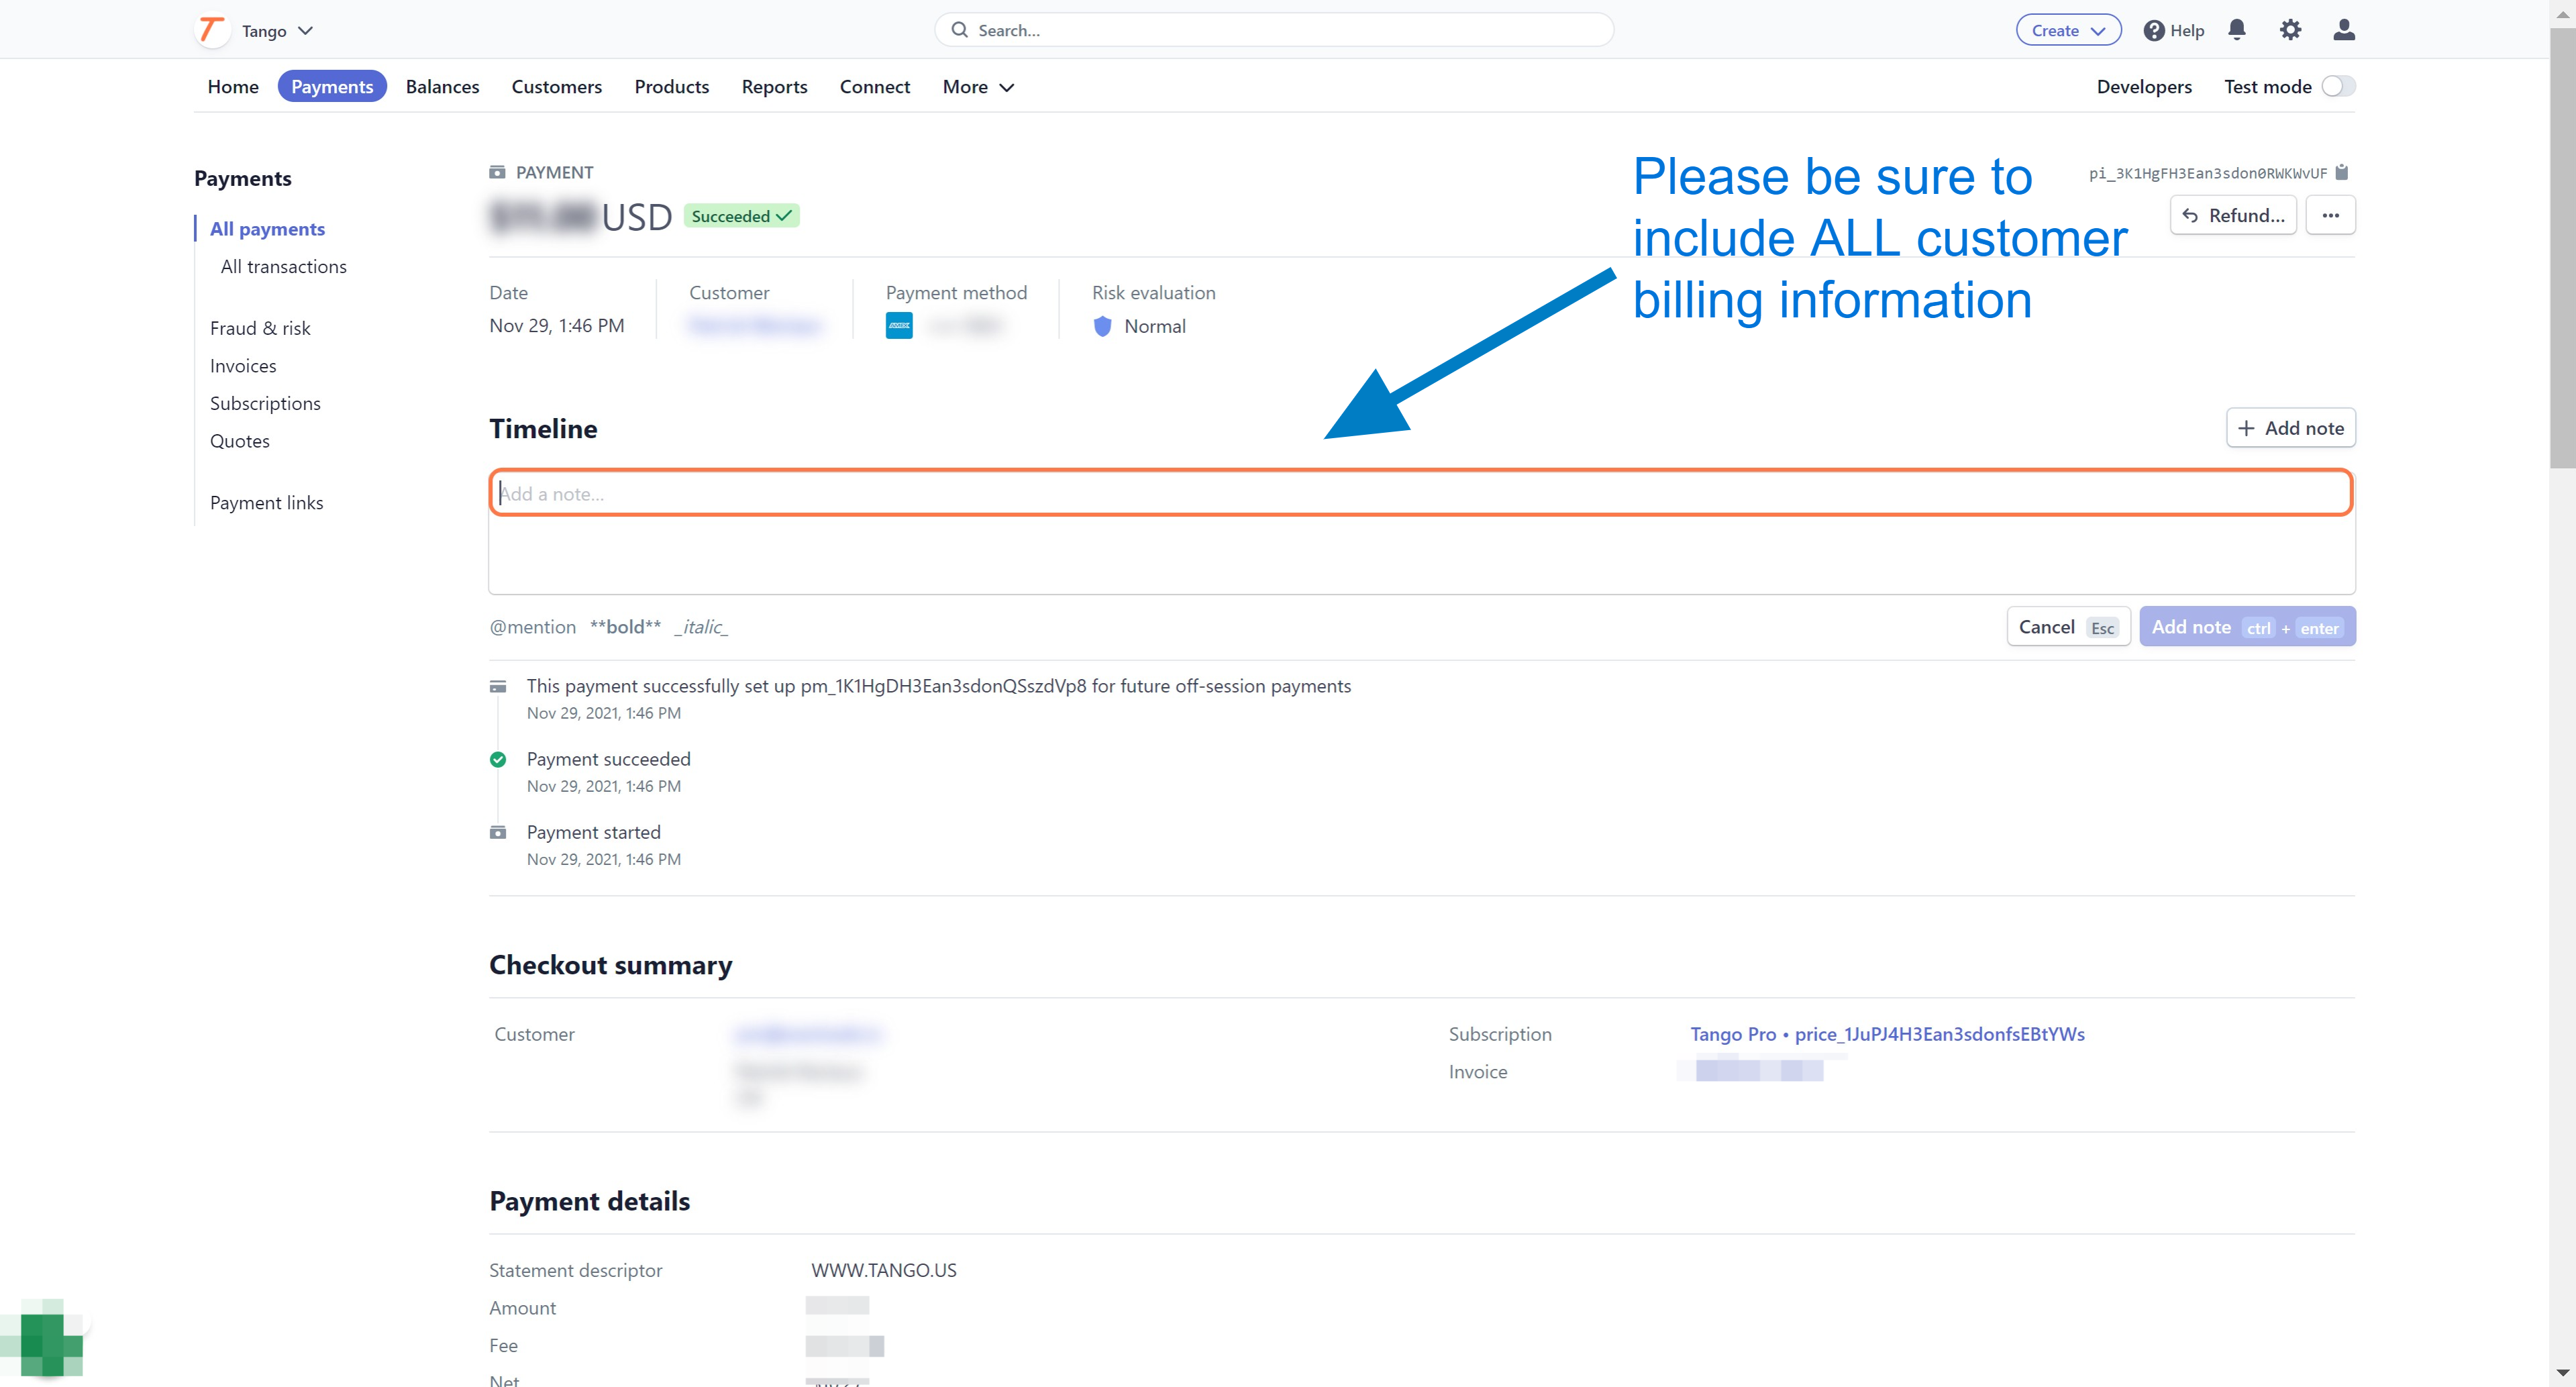This screenshot has width=2576, height=1387.
Task: Copy the payment ID with clipboard icon
Action: 2341,172
